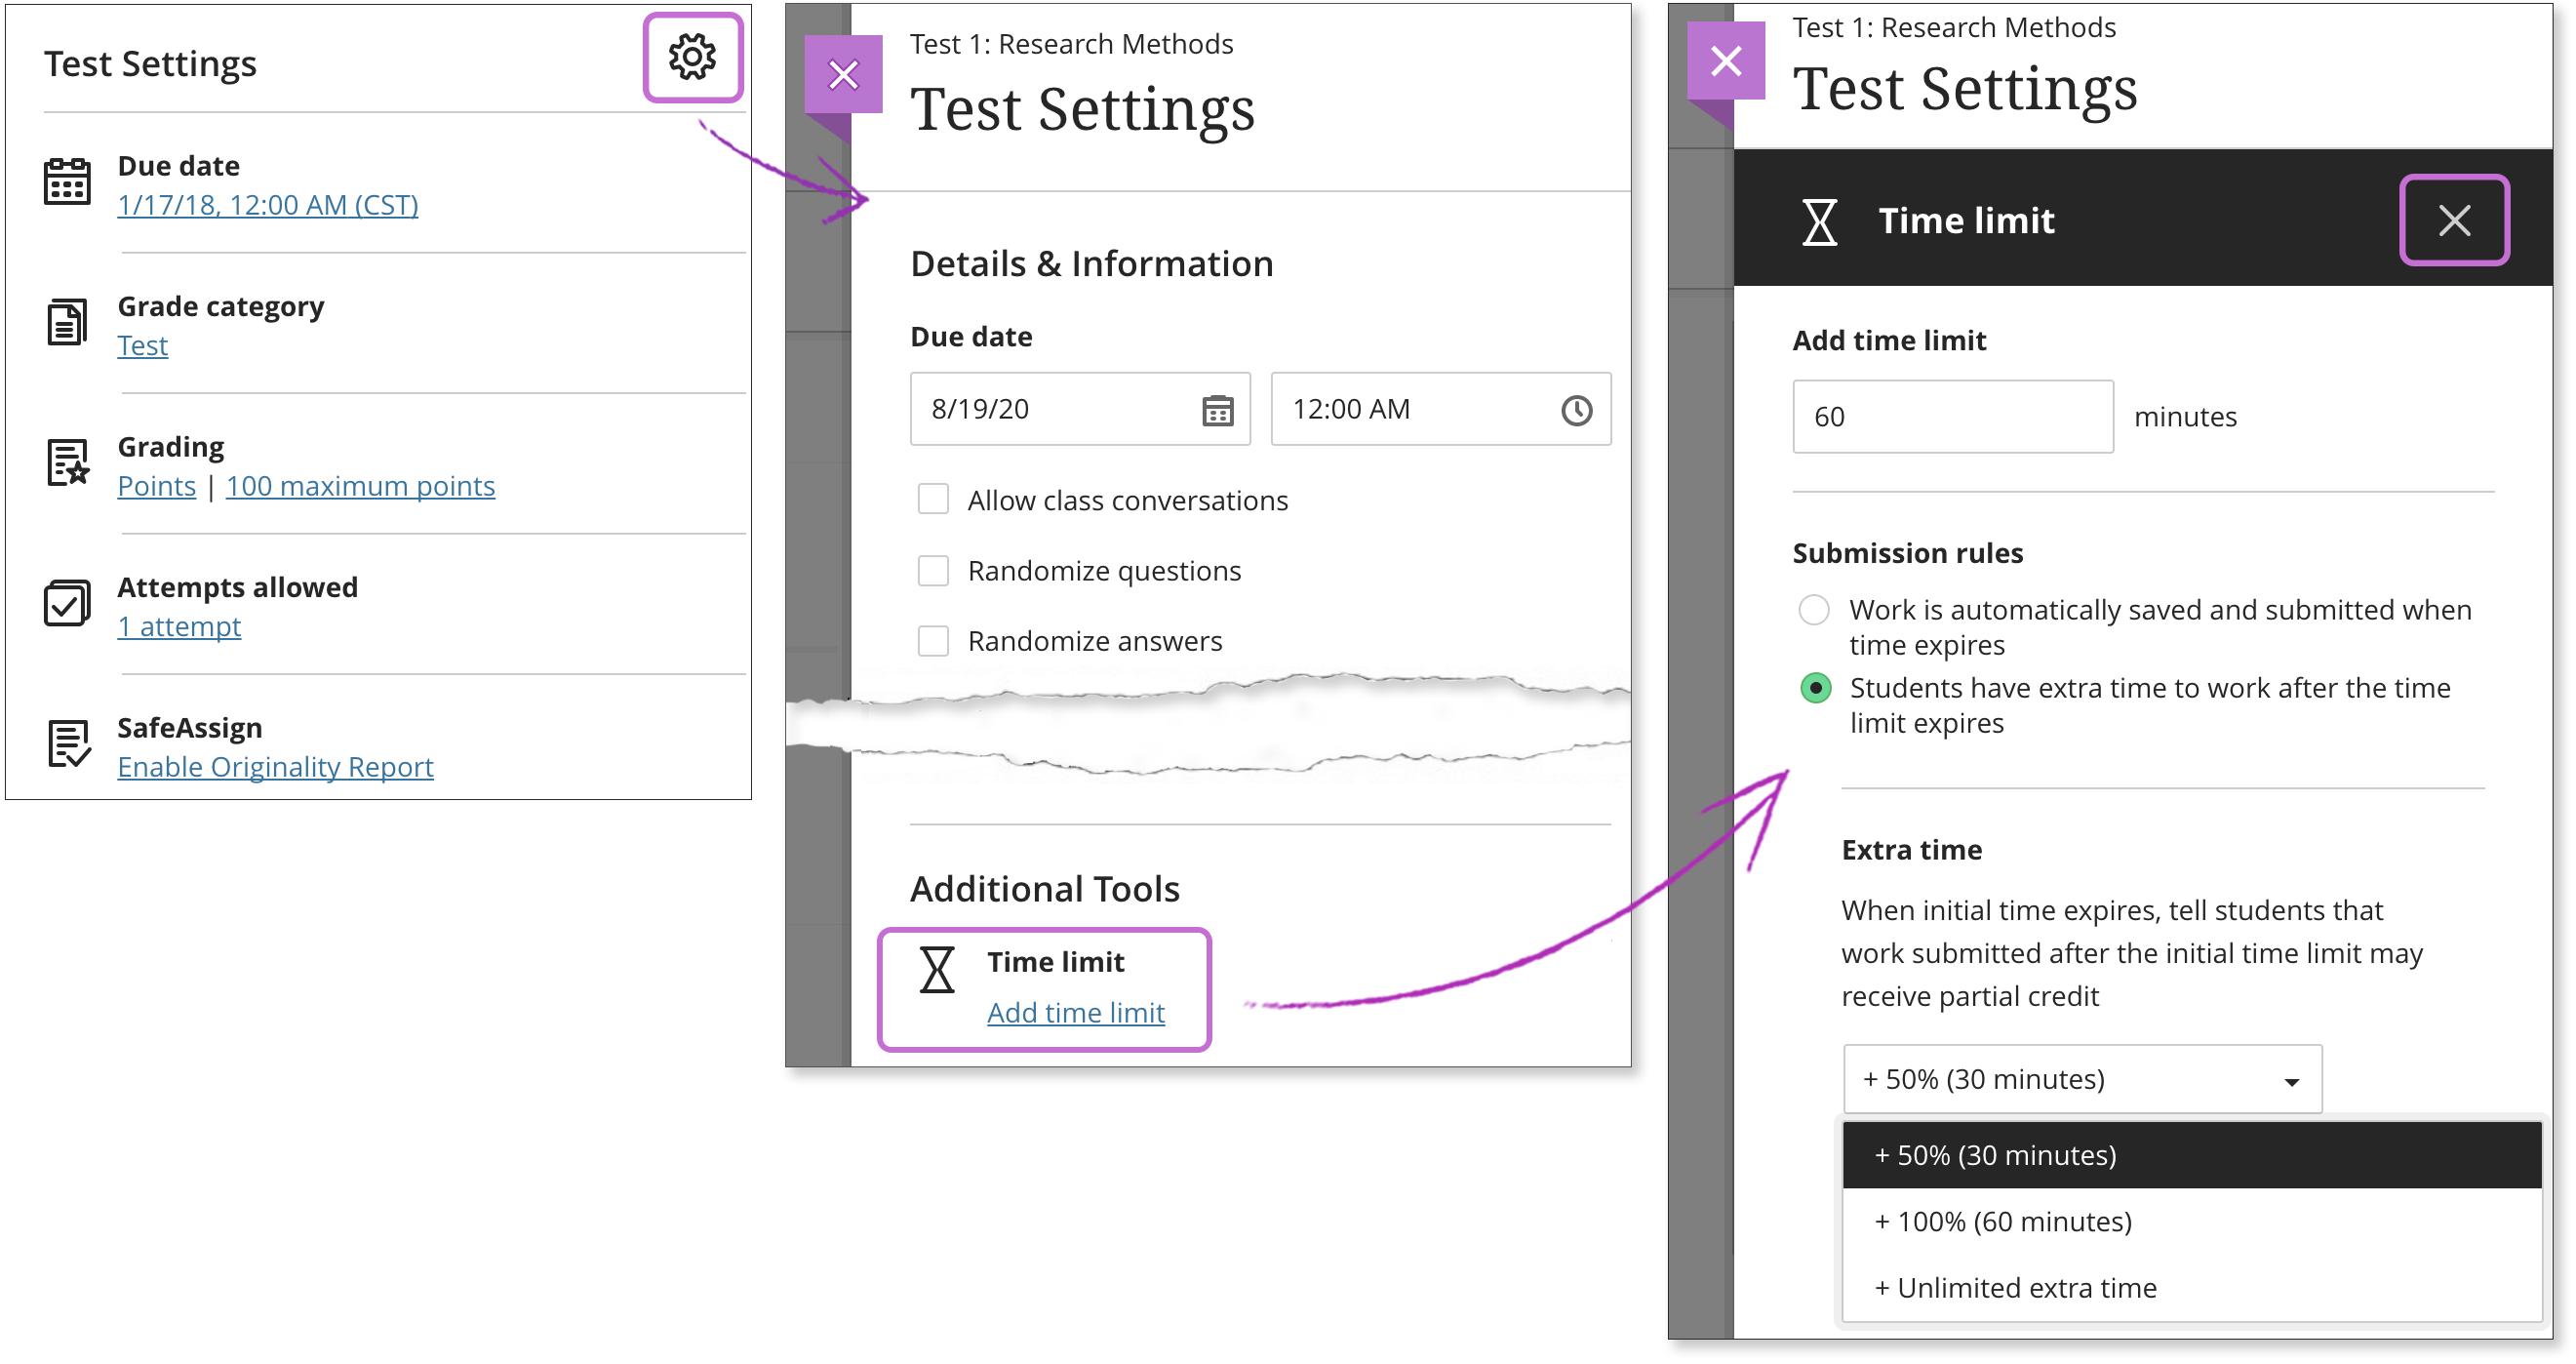Screen dimensions: 2576x1364
Task: Choose + 100% (60 minutes) extra time option
Action: 2191,1221
